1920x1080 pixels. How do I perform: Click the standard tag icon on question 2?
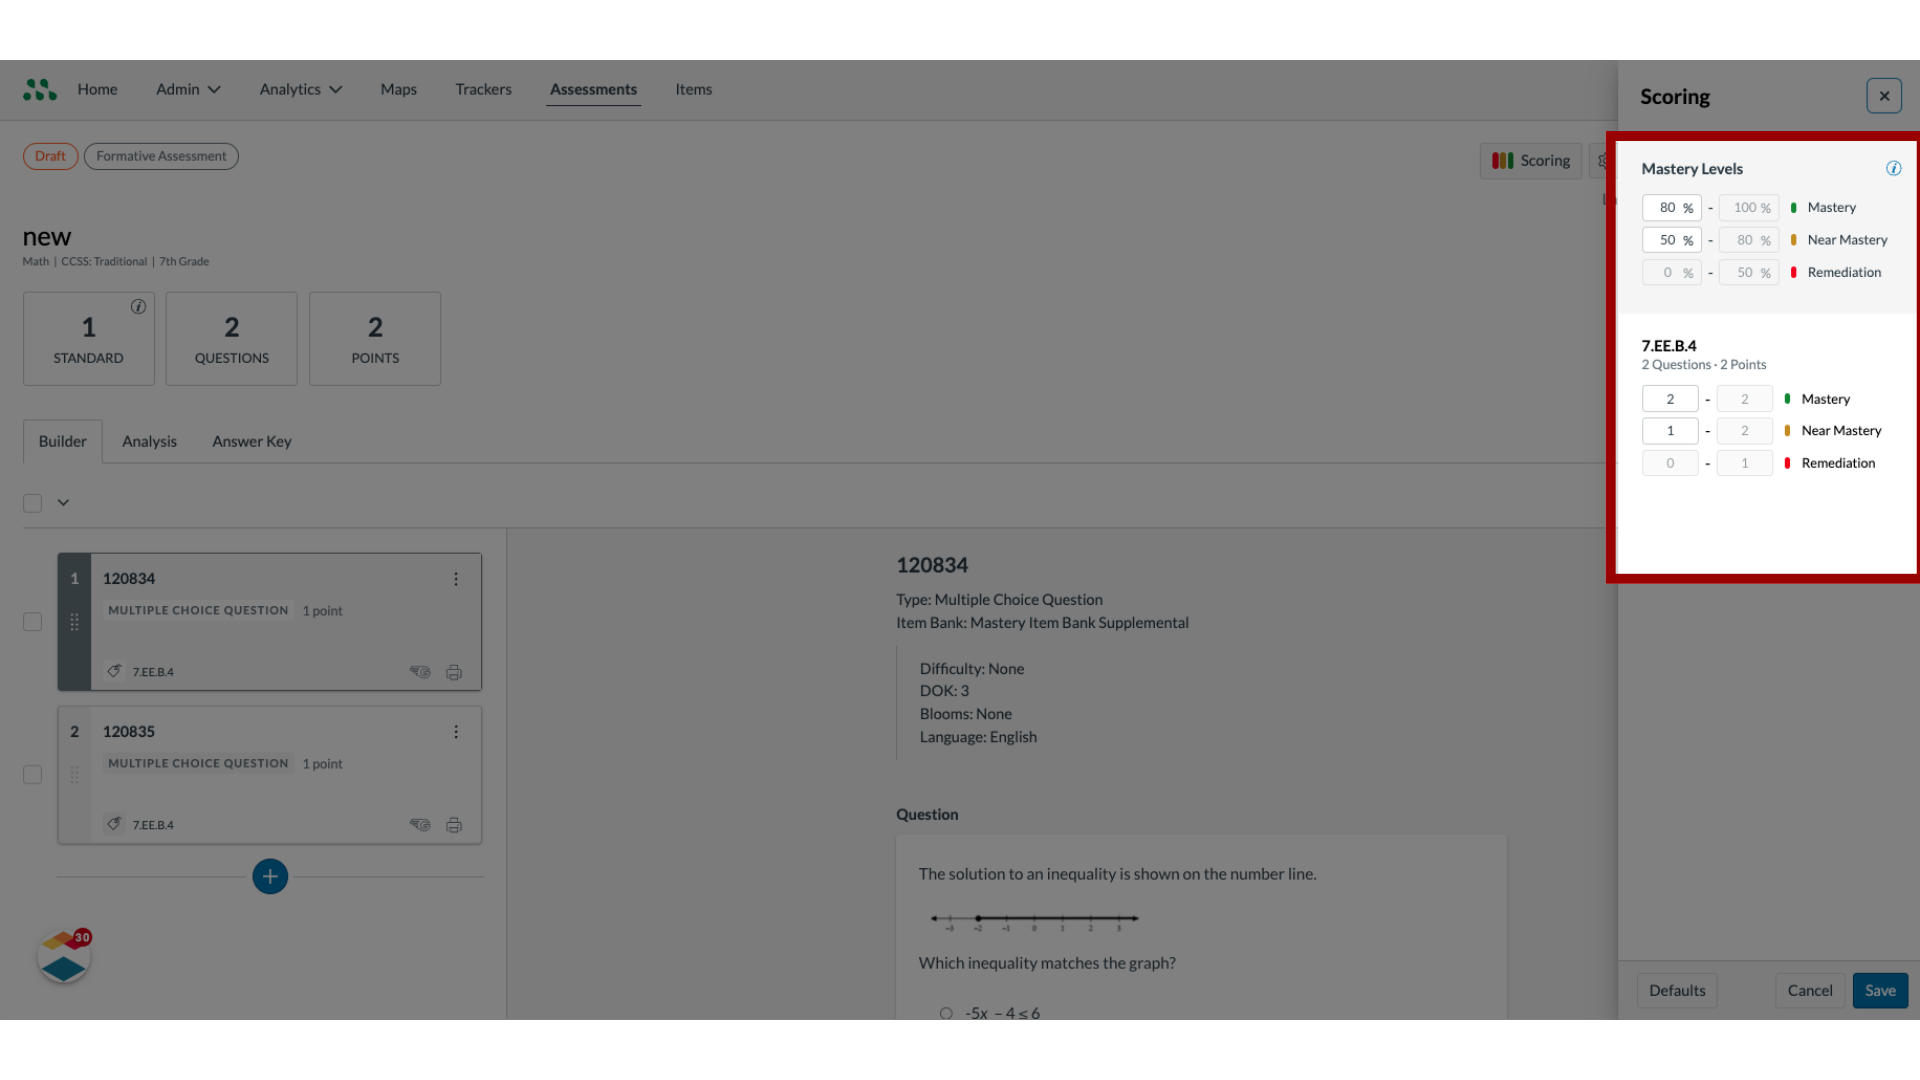(x=115, y=824)
